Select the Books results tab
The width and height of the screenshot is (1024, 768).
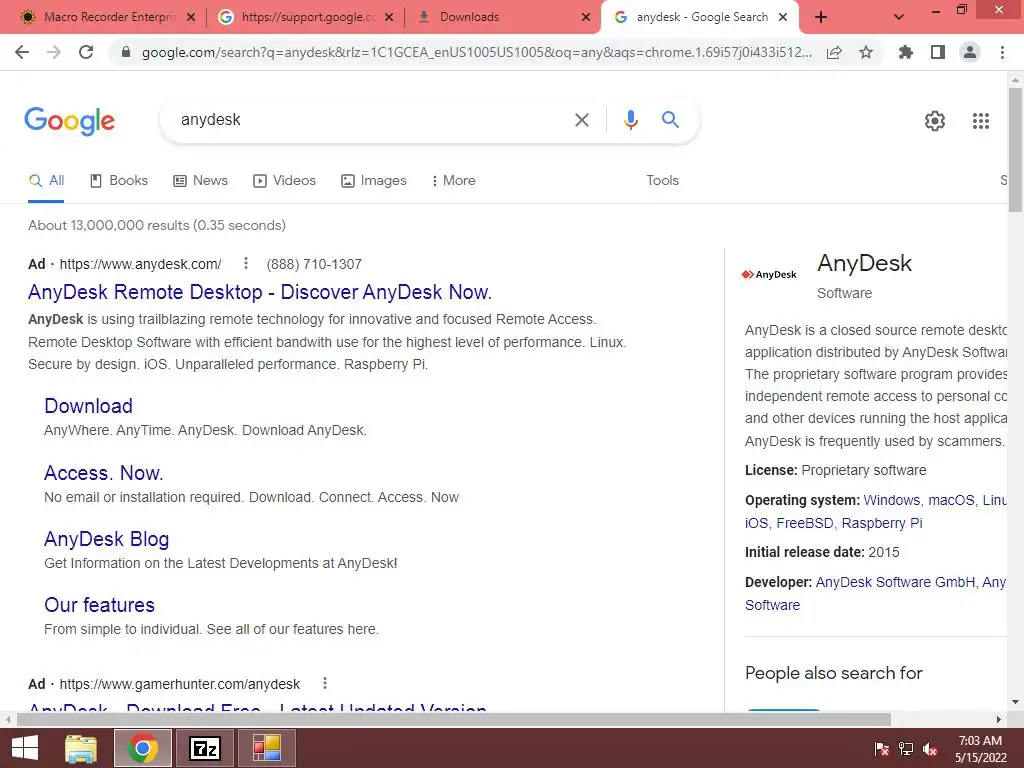click(119, 181)
